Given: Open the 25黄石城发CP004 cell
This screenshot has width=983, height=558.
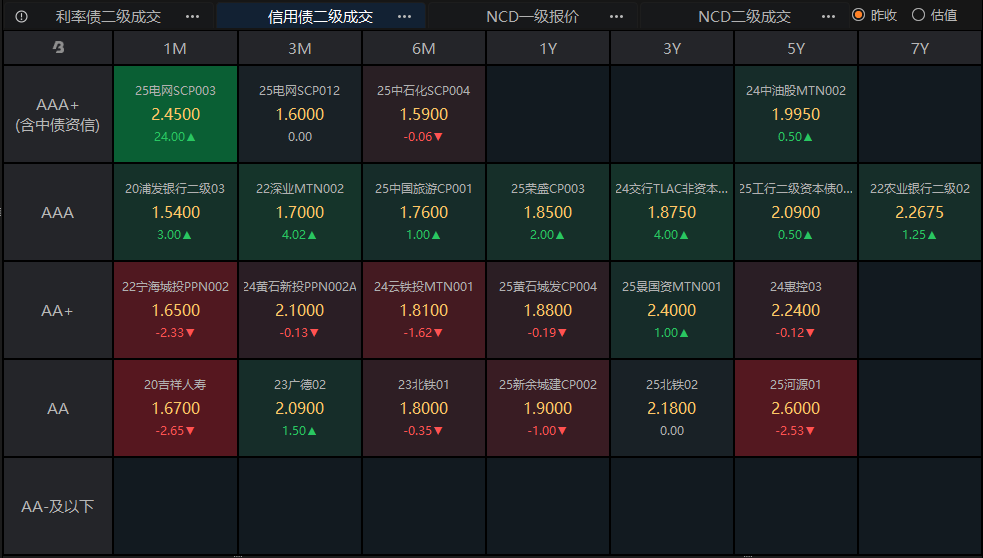Looking at the screenshot, I should (x=548, y=310).
